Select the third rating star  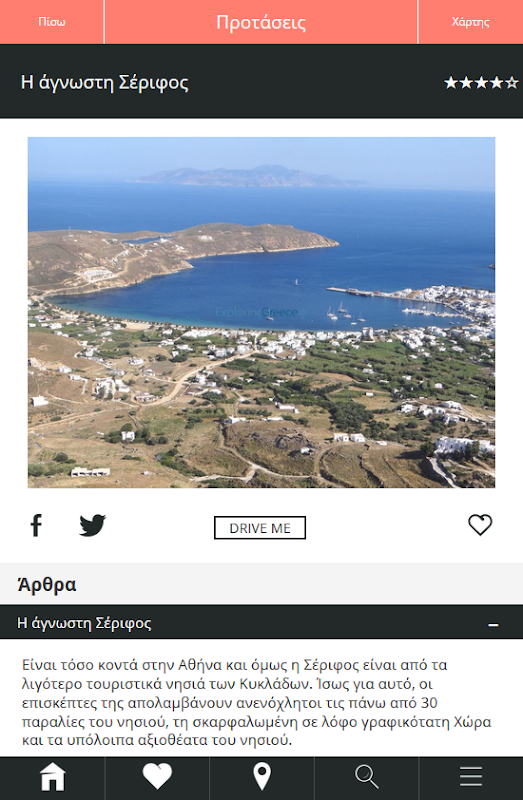(481, 83)
